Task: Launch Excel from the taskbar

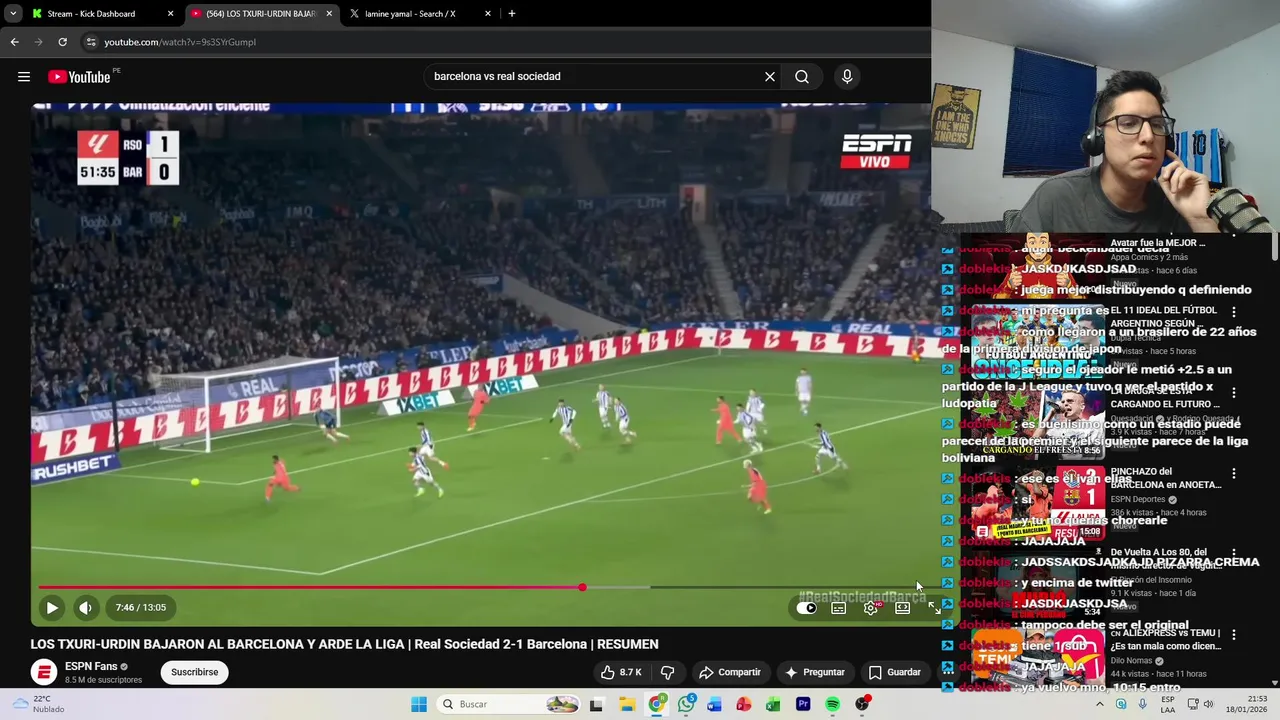Action: 773,704
